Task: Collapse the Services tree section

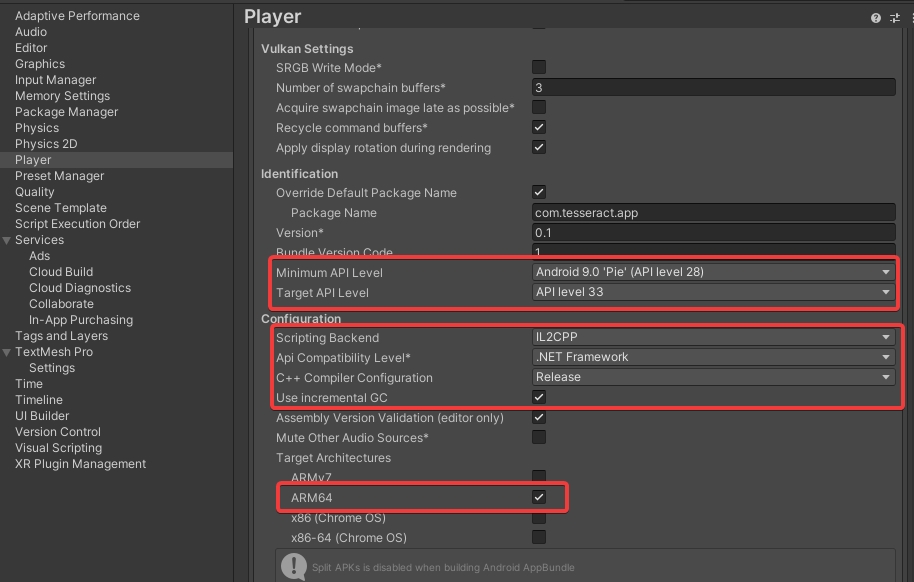Action: [x=7, y=240]
